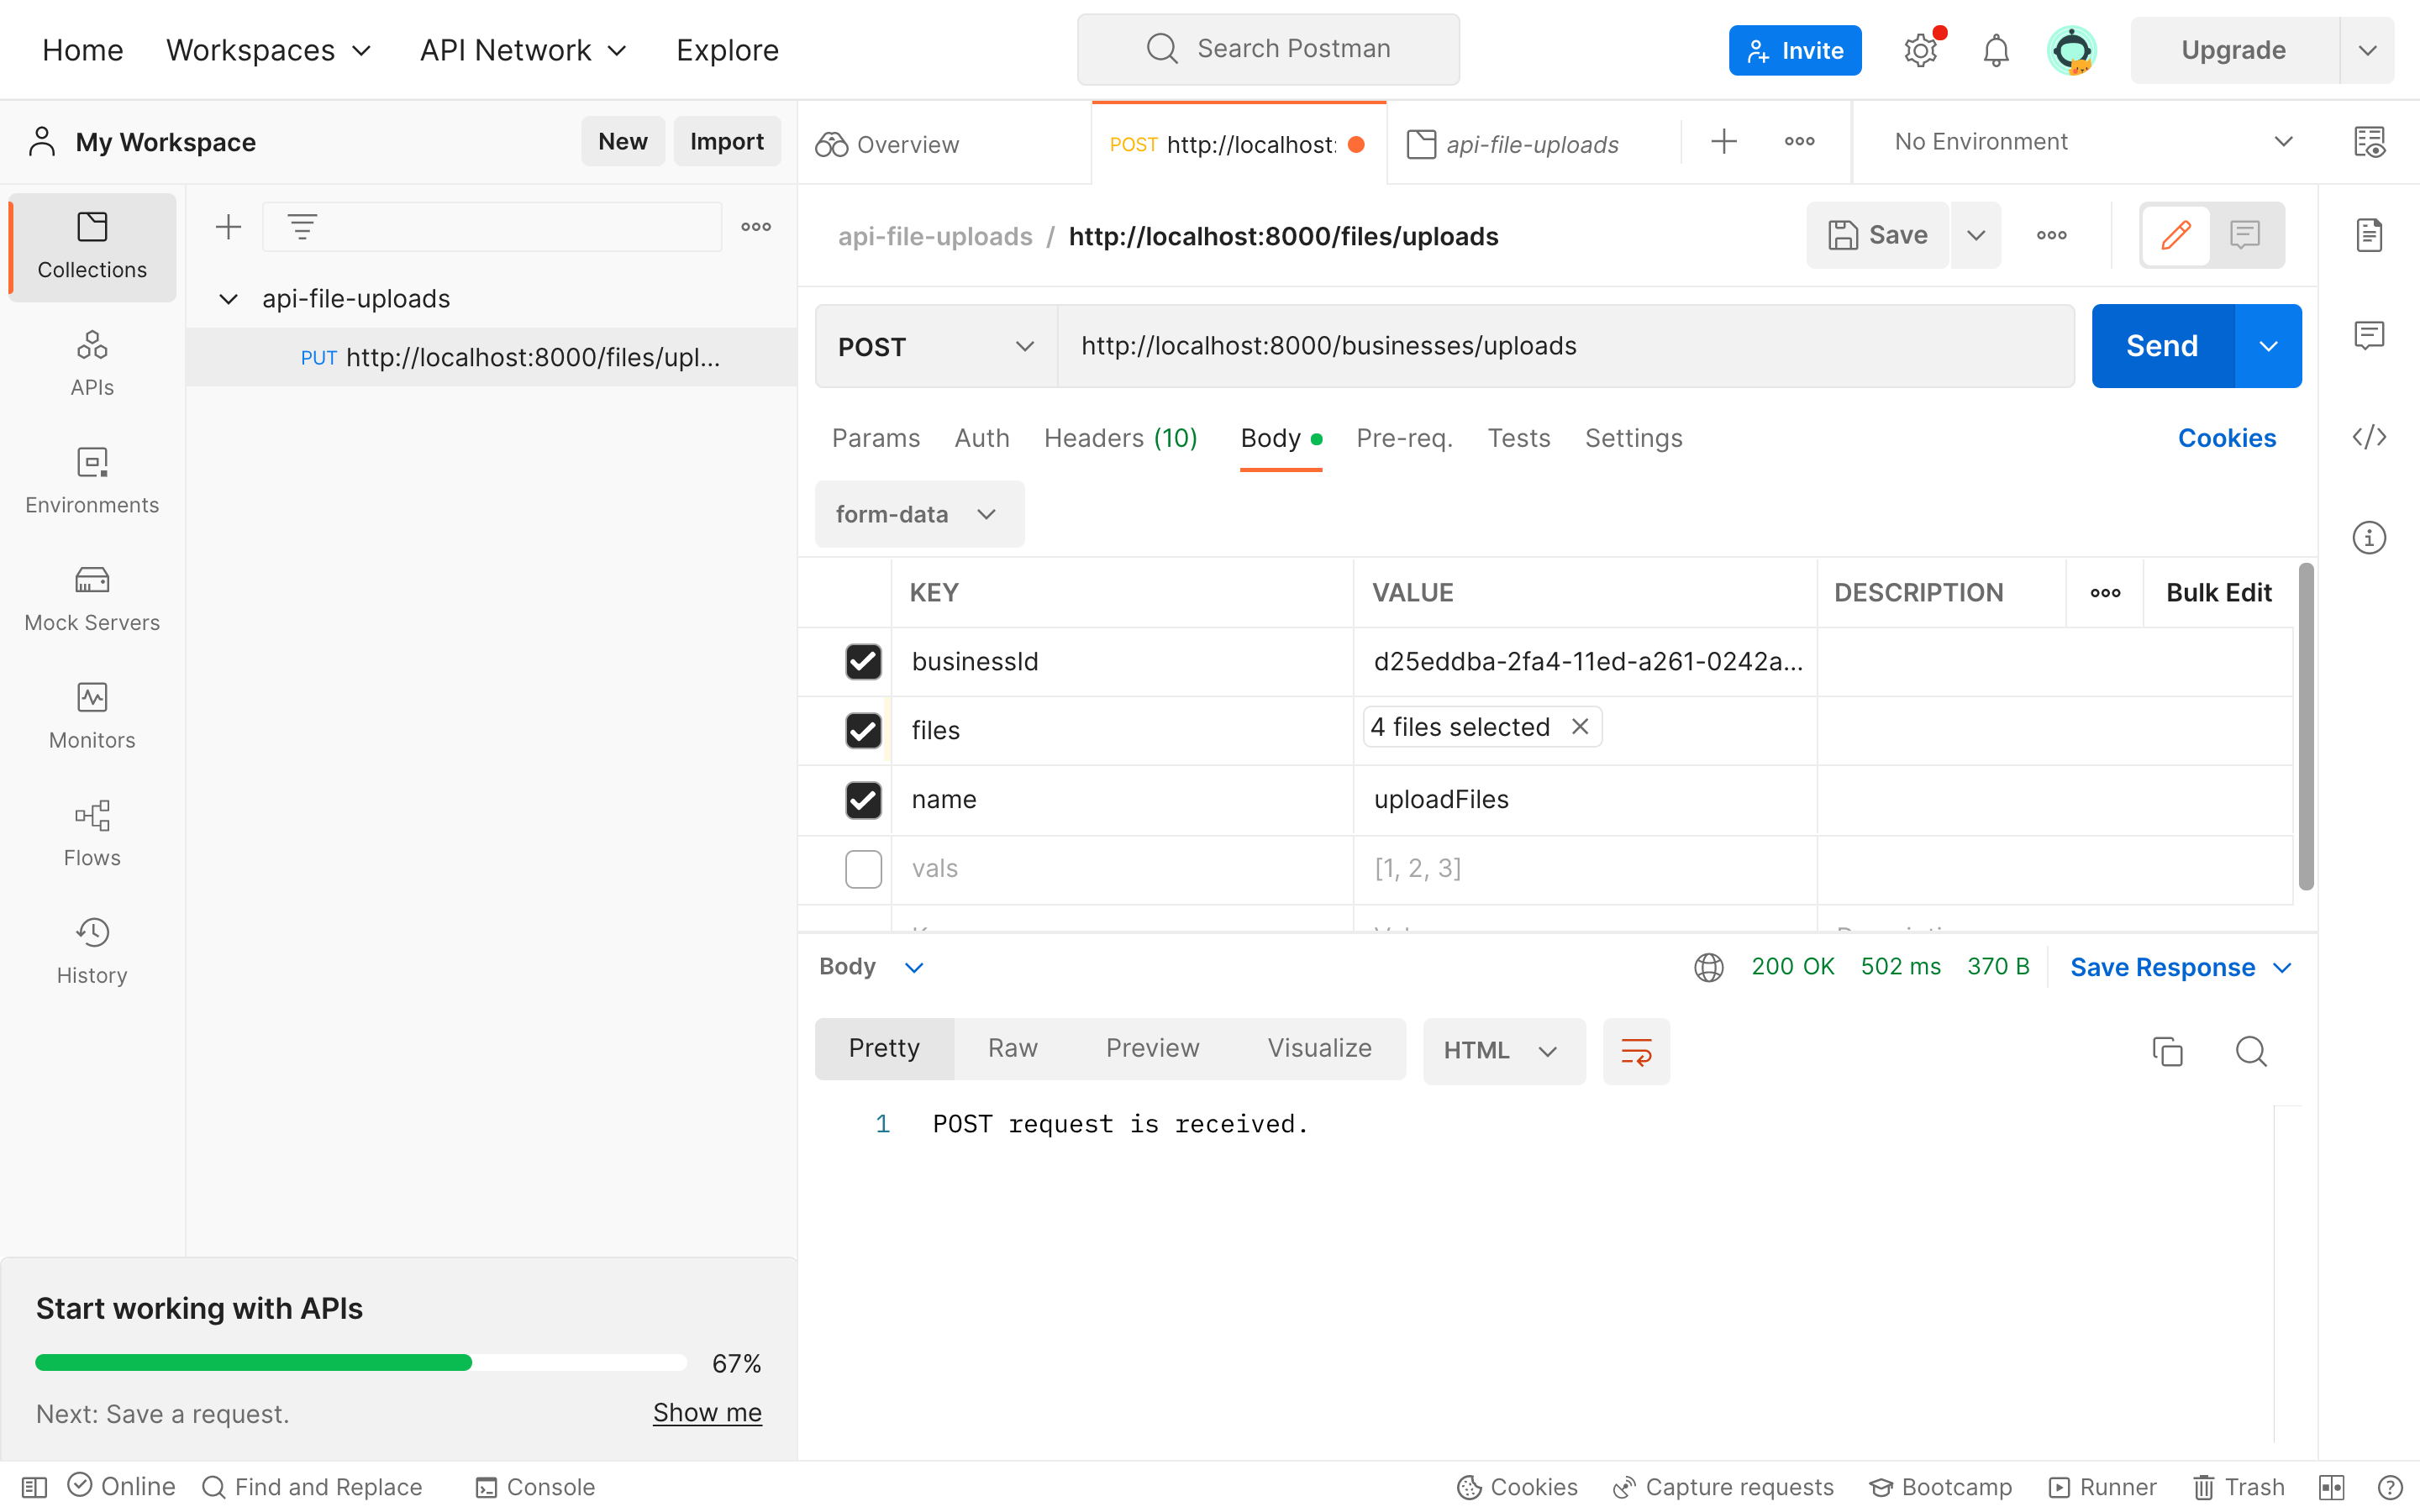Open the Mock Servers sidebar section
Image resolution: width=2420 pixels, height=1512 pixels.
[x=92, y=598]
